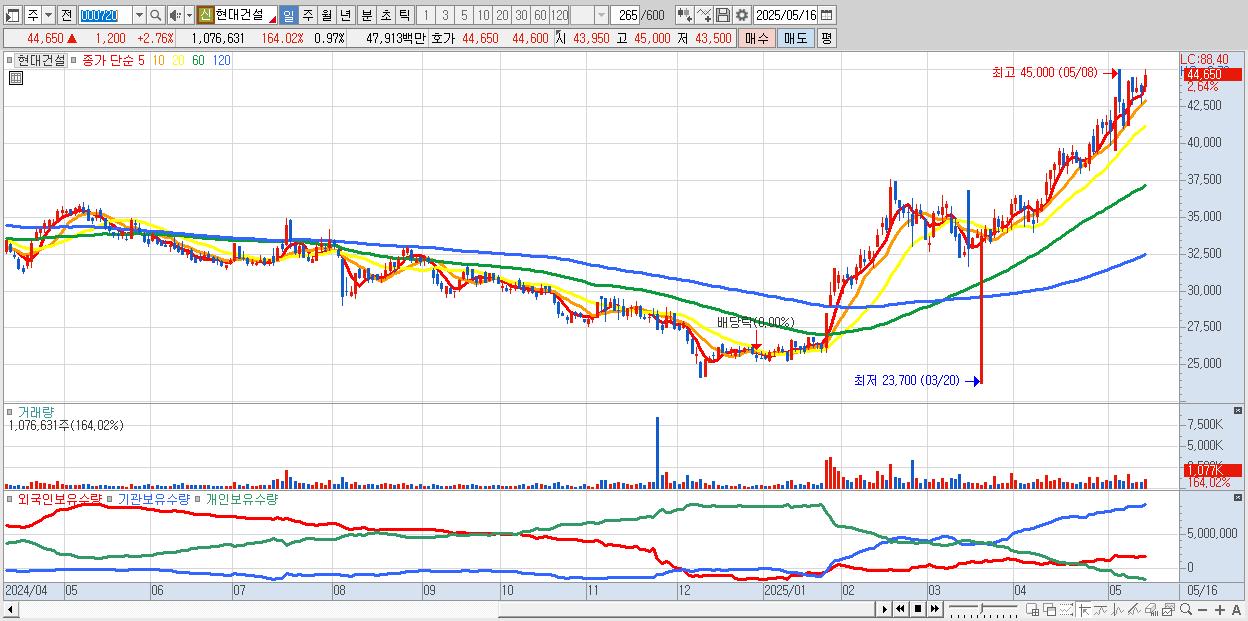This screenshot has height=621, width=1248.
Task: Click the 신 credit badge icon
Action: coord(205,15)
